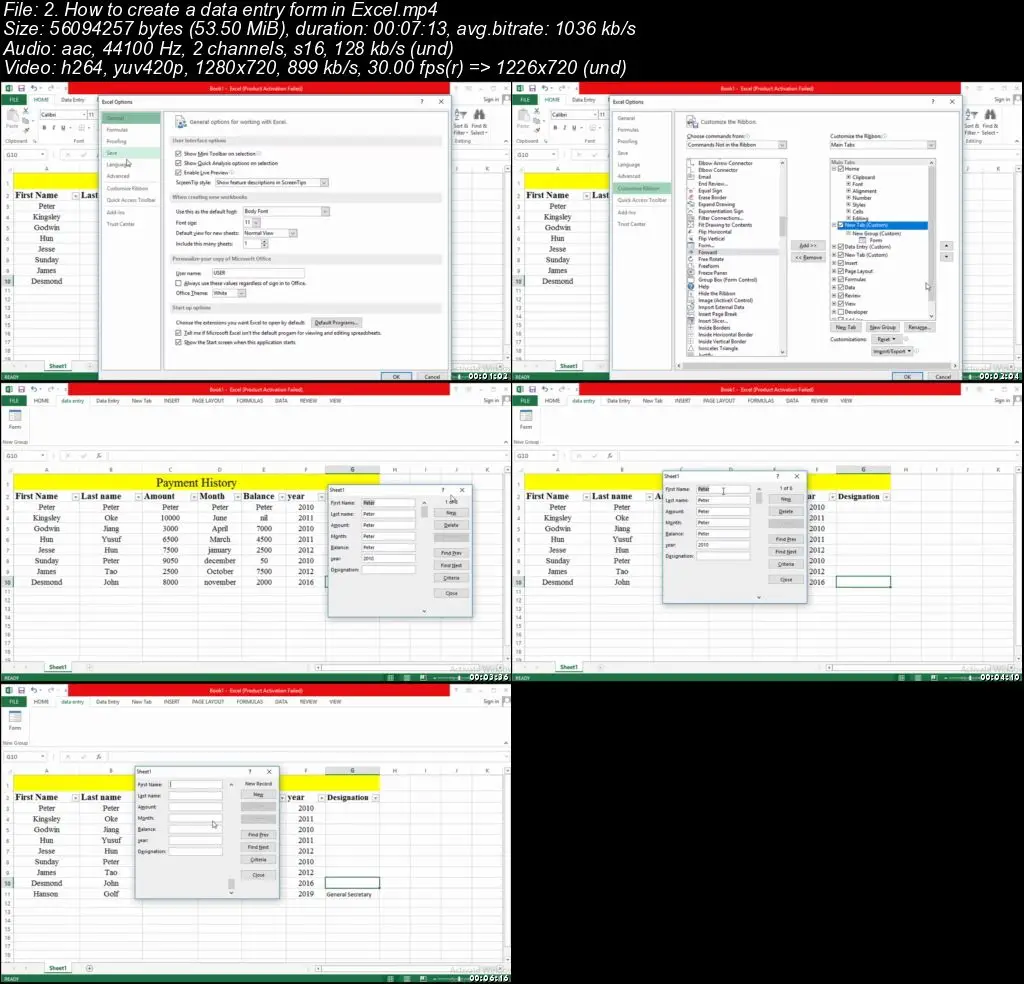The image size is (1024, 984).
Task: Select Form item under New Group (Custom)
Action: (876, 240)
